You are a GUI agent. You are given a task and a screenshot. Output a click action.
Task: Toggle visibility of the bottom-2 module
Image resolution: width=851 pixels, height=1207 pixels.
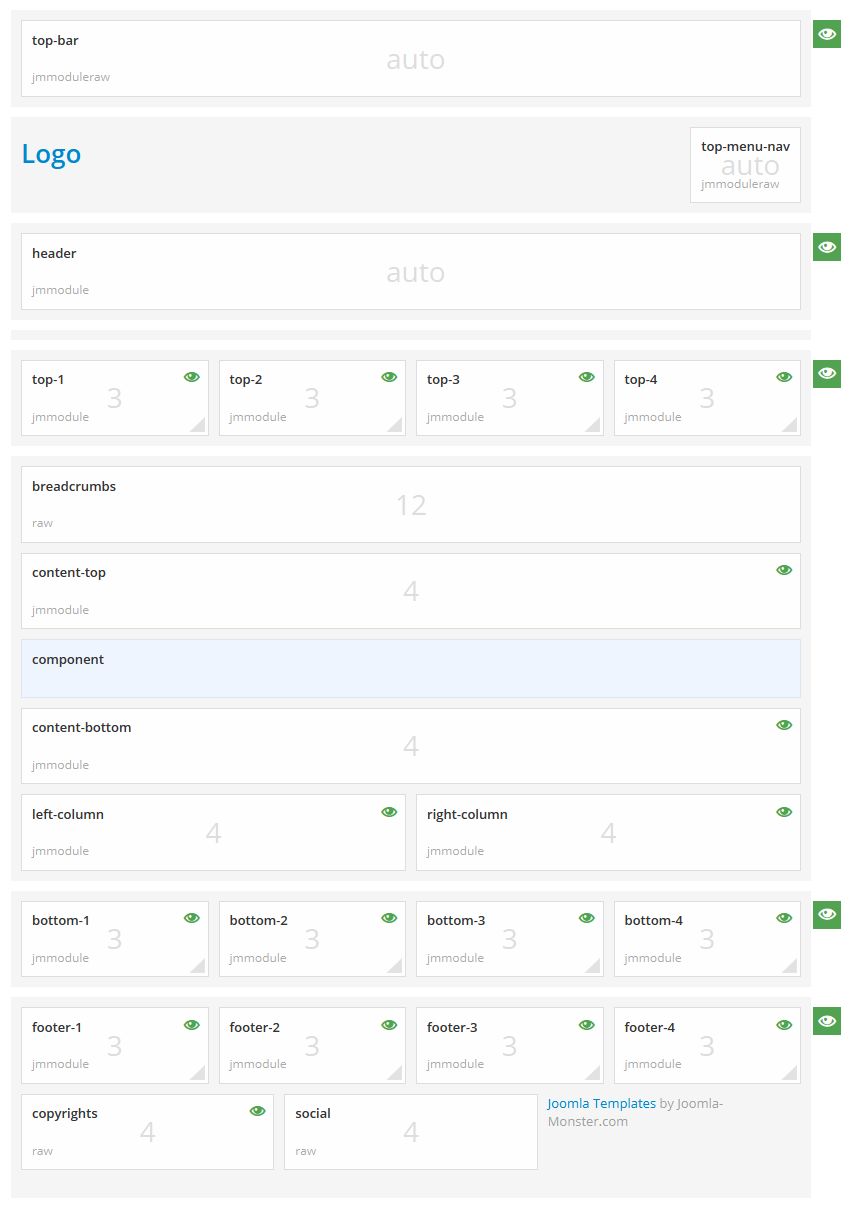[x=389, y=917]
